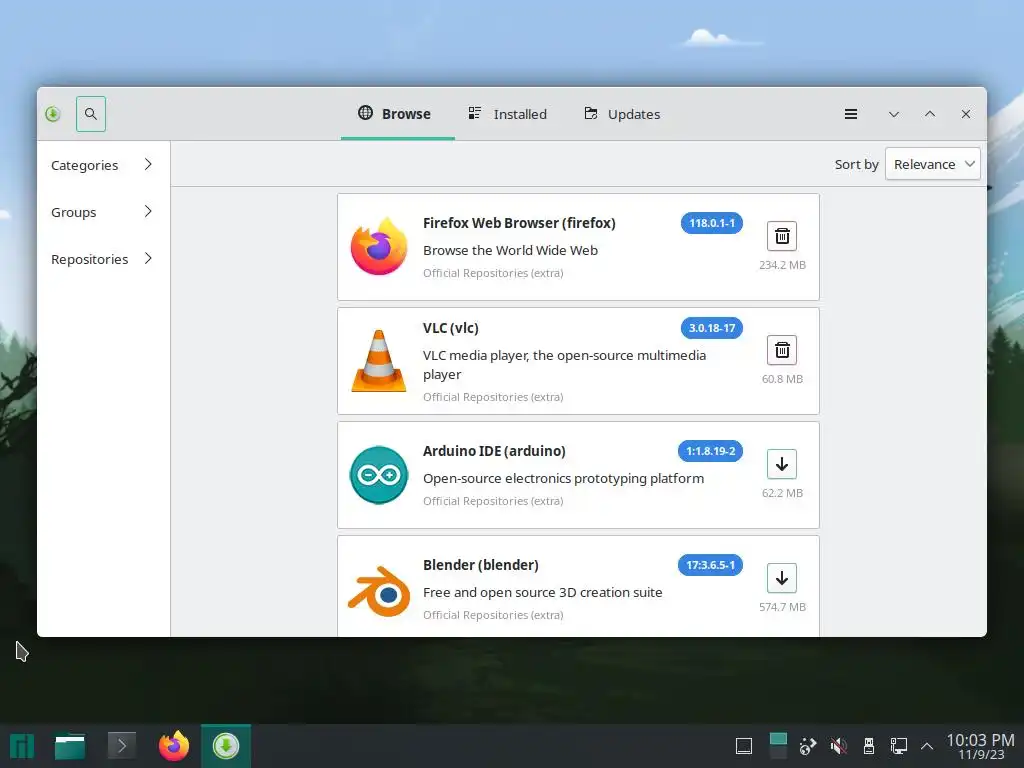Screen dimensions: 1024x768
Task: Click the Blender logo thumbnail
Action: pyautogui.click(x=379, y=592)
